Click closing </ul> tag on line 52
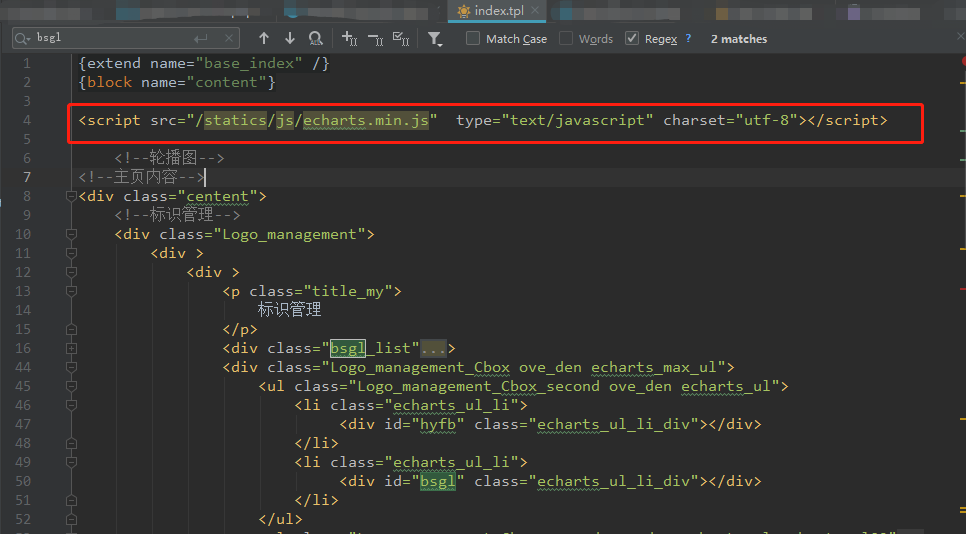Viewport: 966px width, 534px height. coord(280,519)
